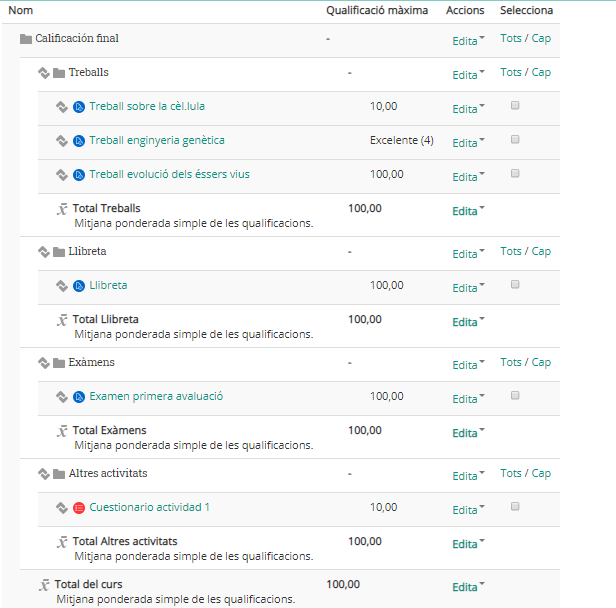Click folder icon of Exàmens category

(x=59, y=363)
